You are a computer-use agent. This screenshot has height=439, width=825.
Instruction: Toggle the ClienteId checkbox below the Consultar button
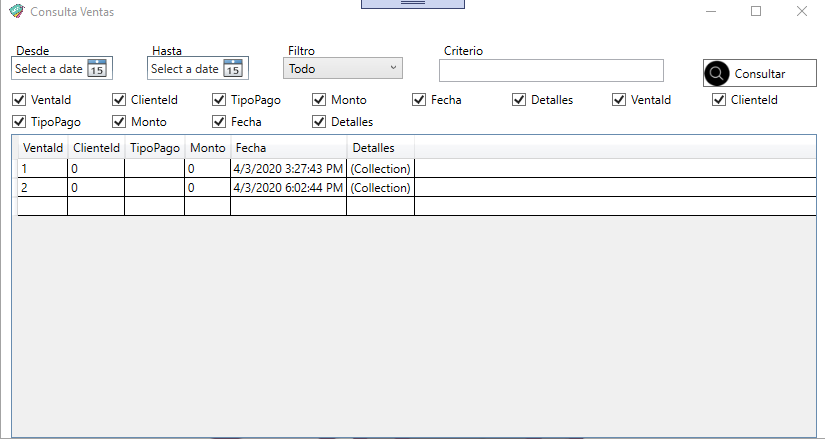pos(719,99)
